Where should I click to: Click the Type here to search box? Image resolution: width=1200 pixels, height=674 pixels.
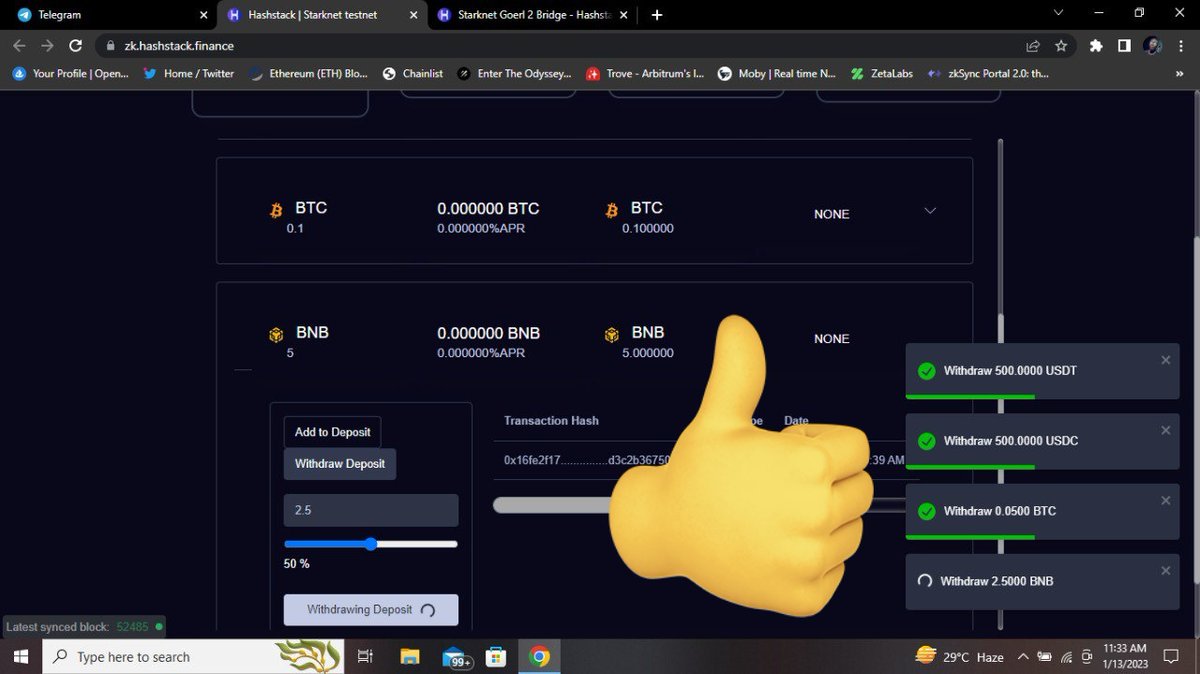(195, 657)
